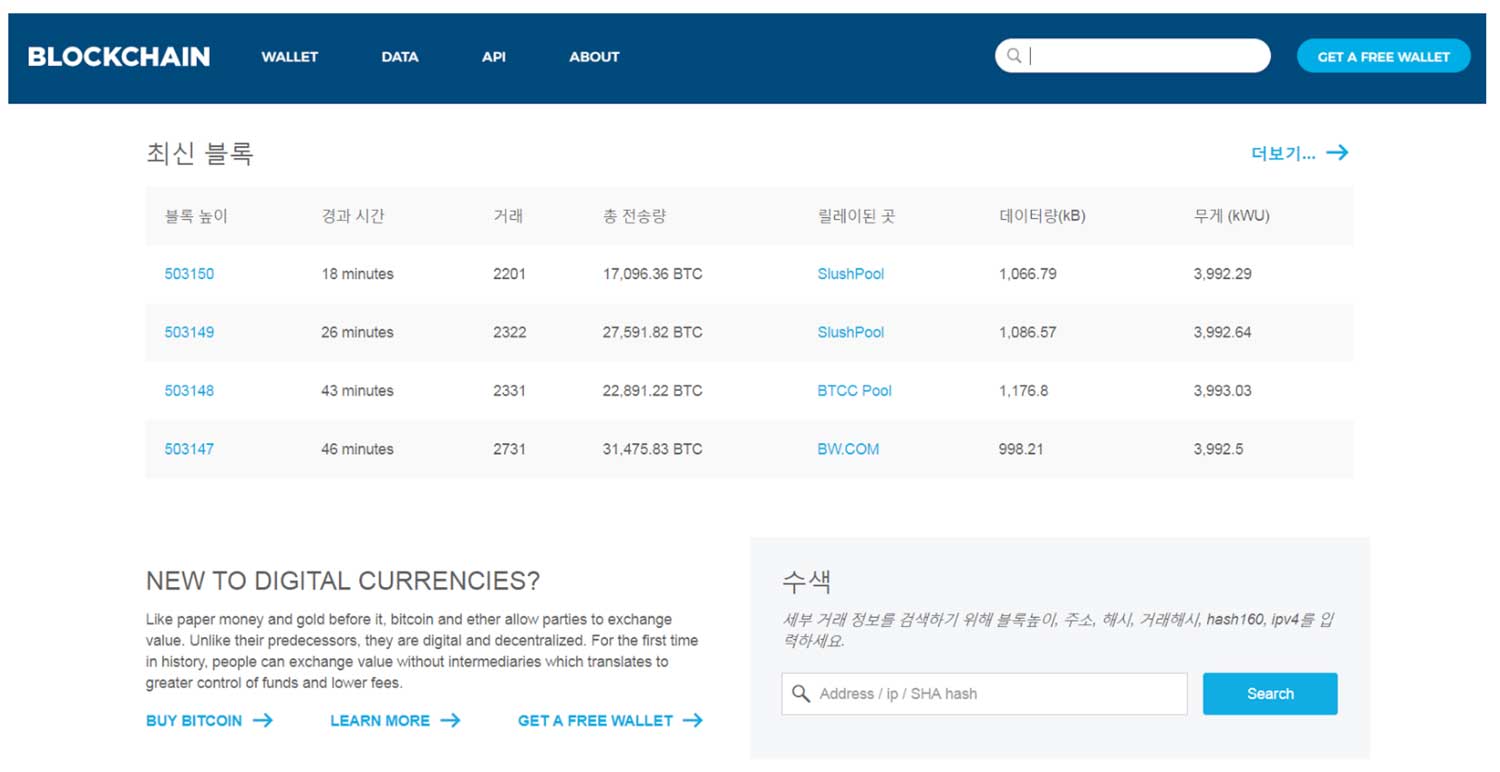Image resolution: width=1500 pixels, height=772 pixels.
Task: Focus the Address / ip / SHA hash field
Action: point(985,694)
